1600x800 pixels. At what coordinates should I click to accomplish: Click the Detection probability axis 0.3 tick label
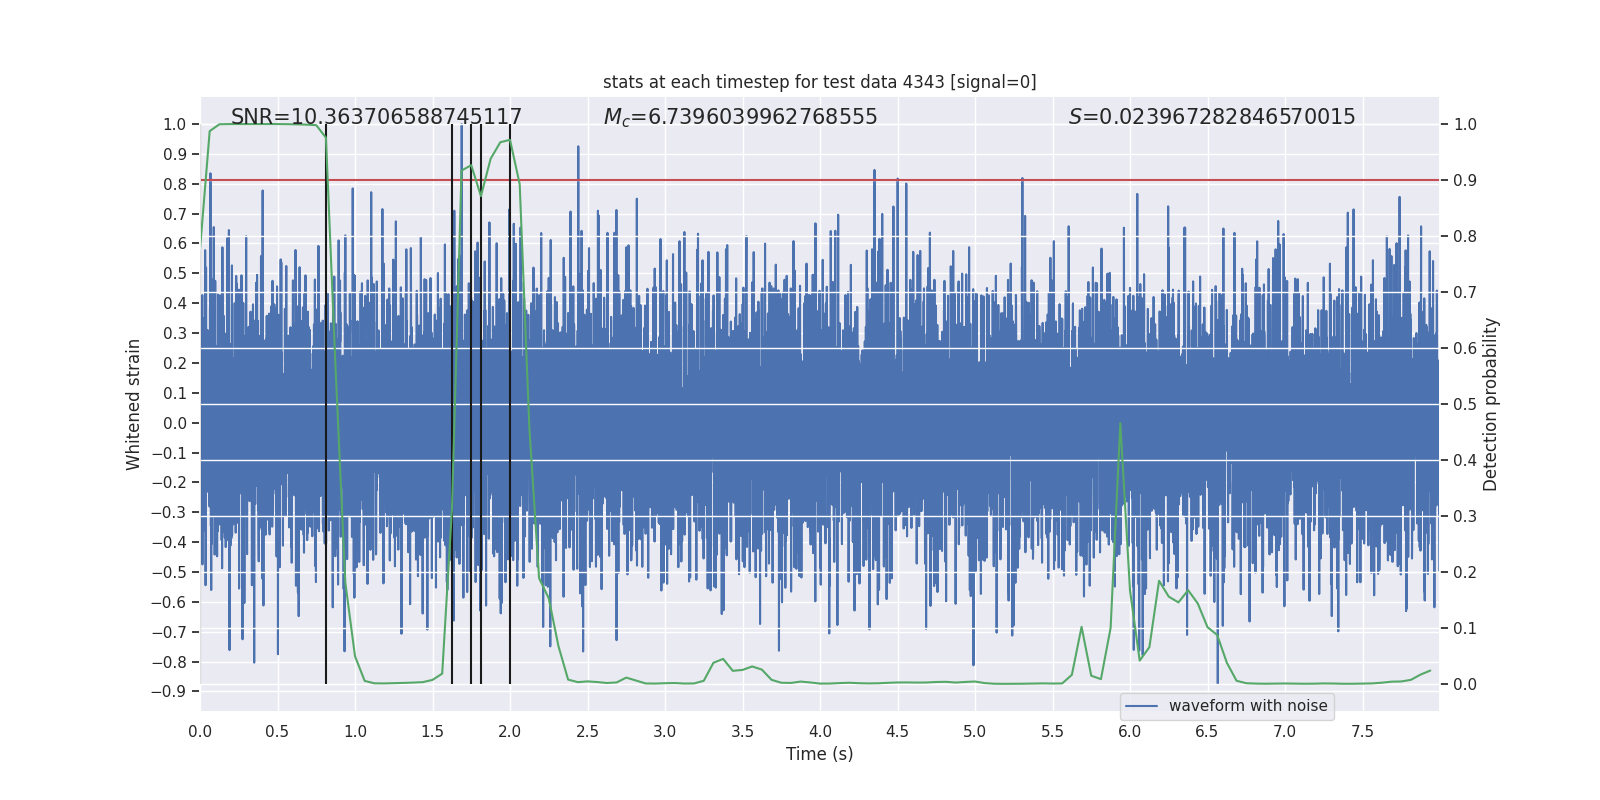coord(1465,517)
